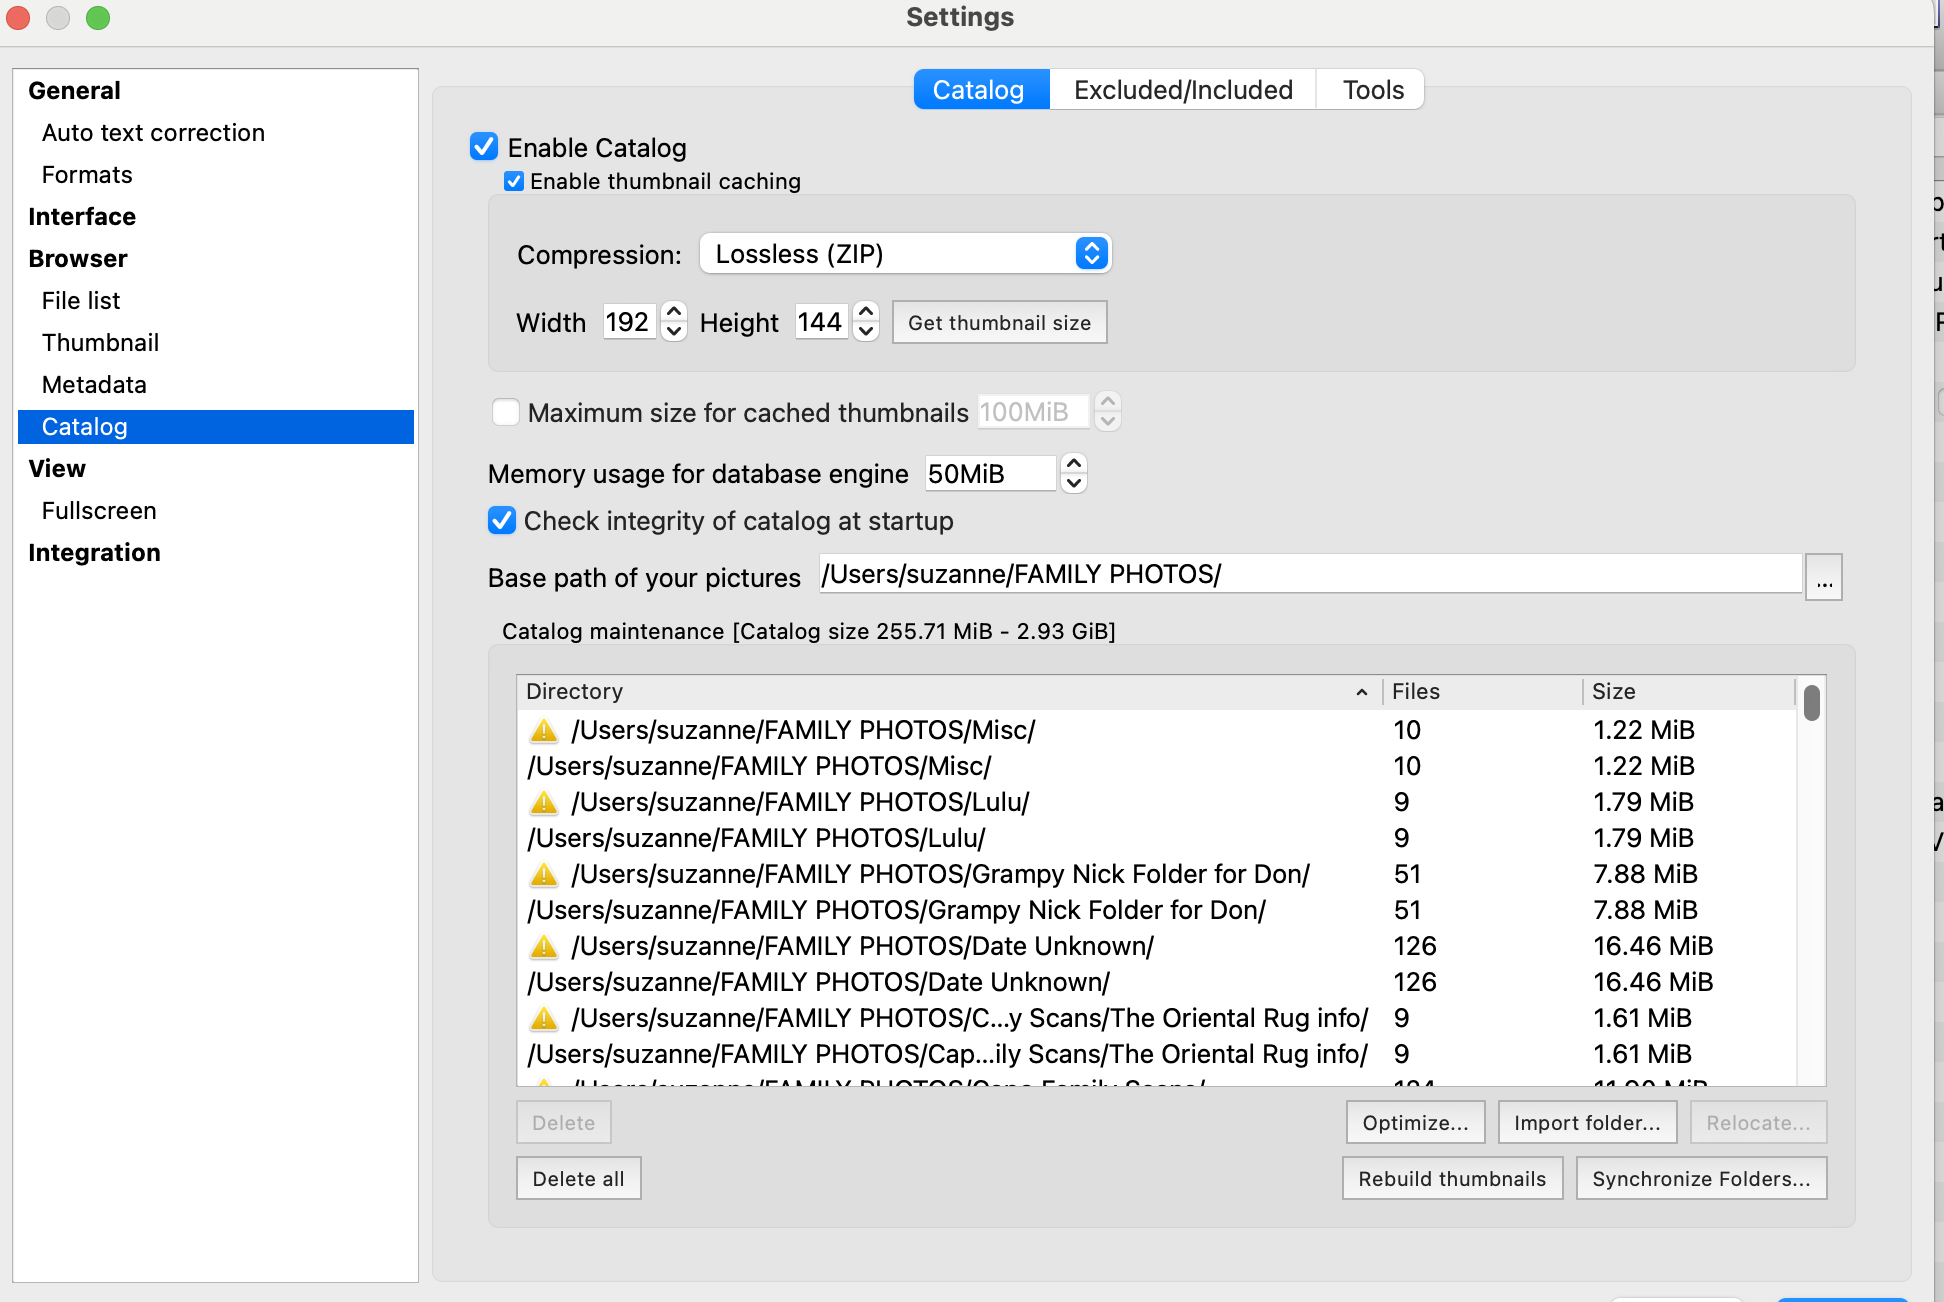The height and width of the screenshot is (1302, 1944).
Task: Increase the thumbnail Height stepper
Action: point(866,312)
